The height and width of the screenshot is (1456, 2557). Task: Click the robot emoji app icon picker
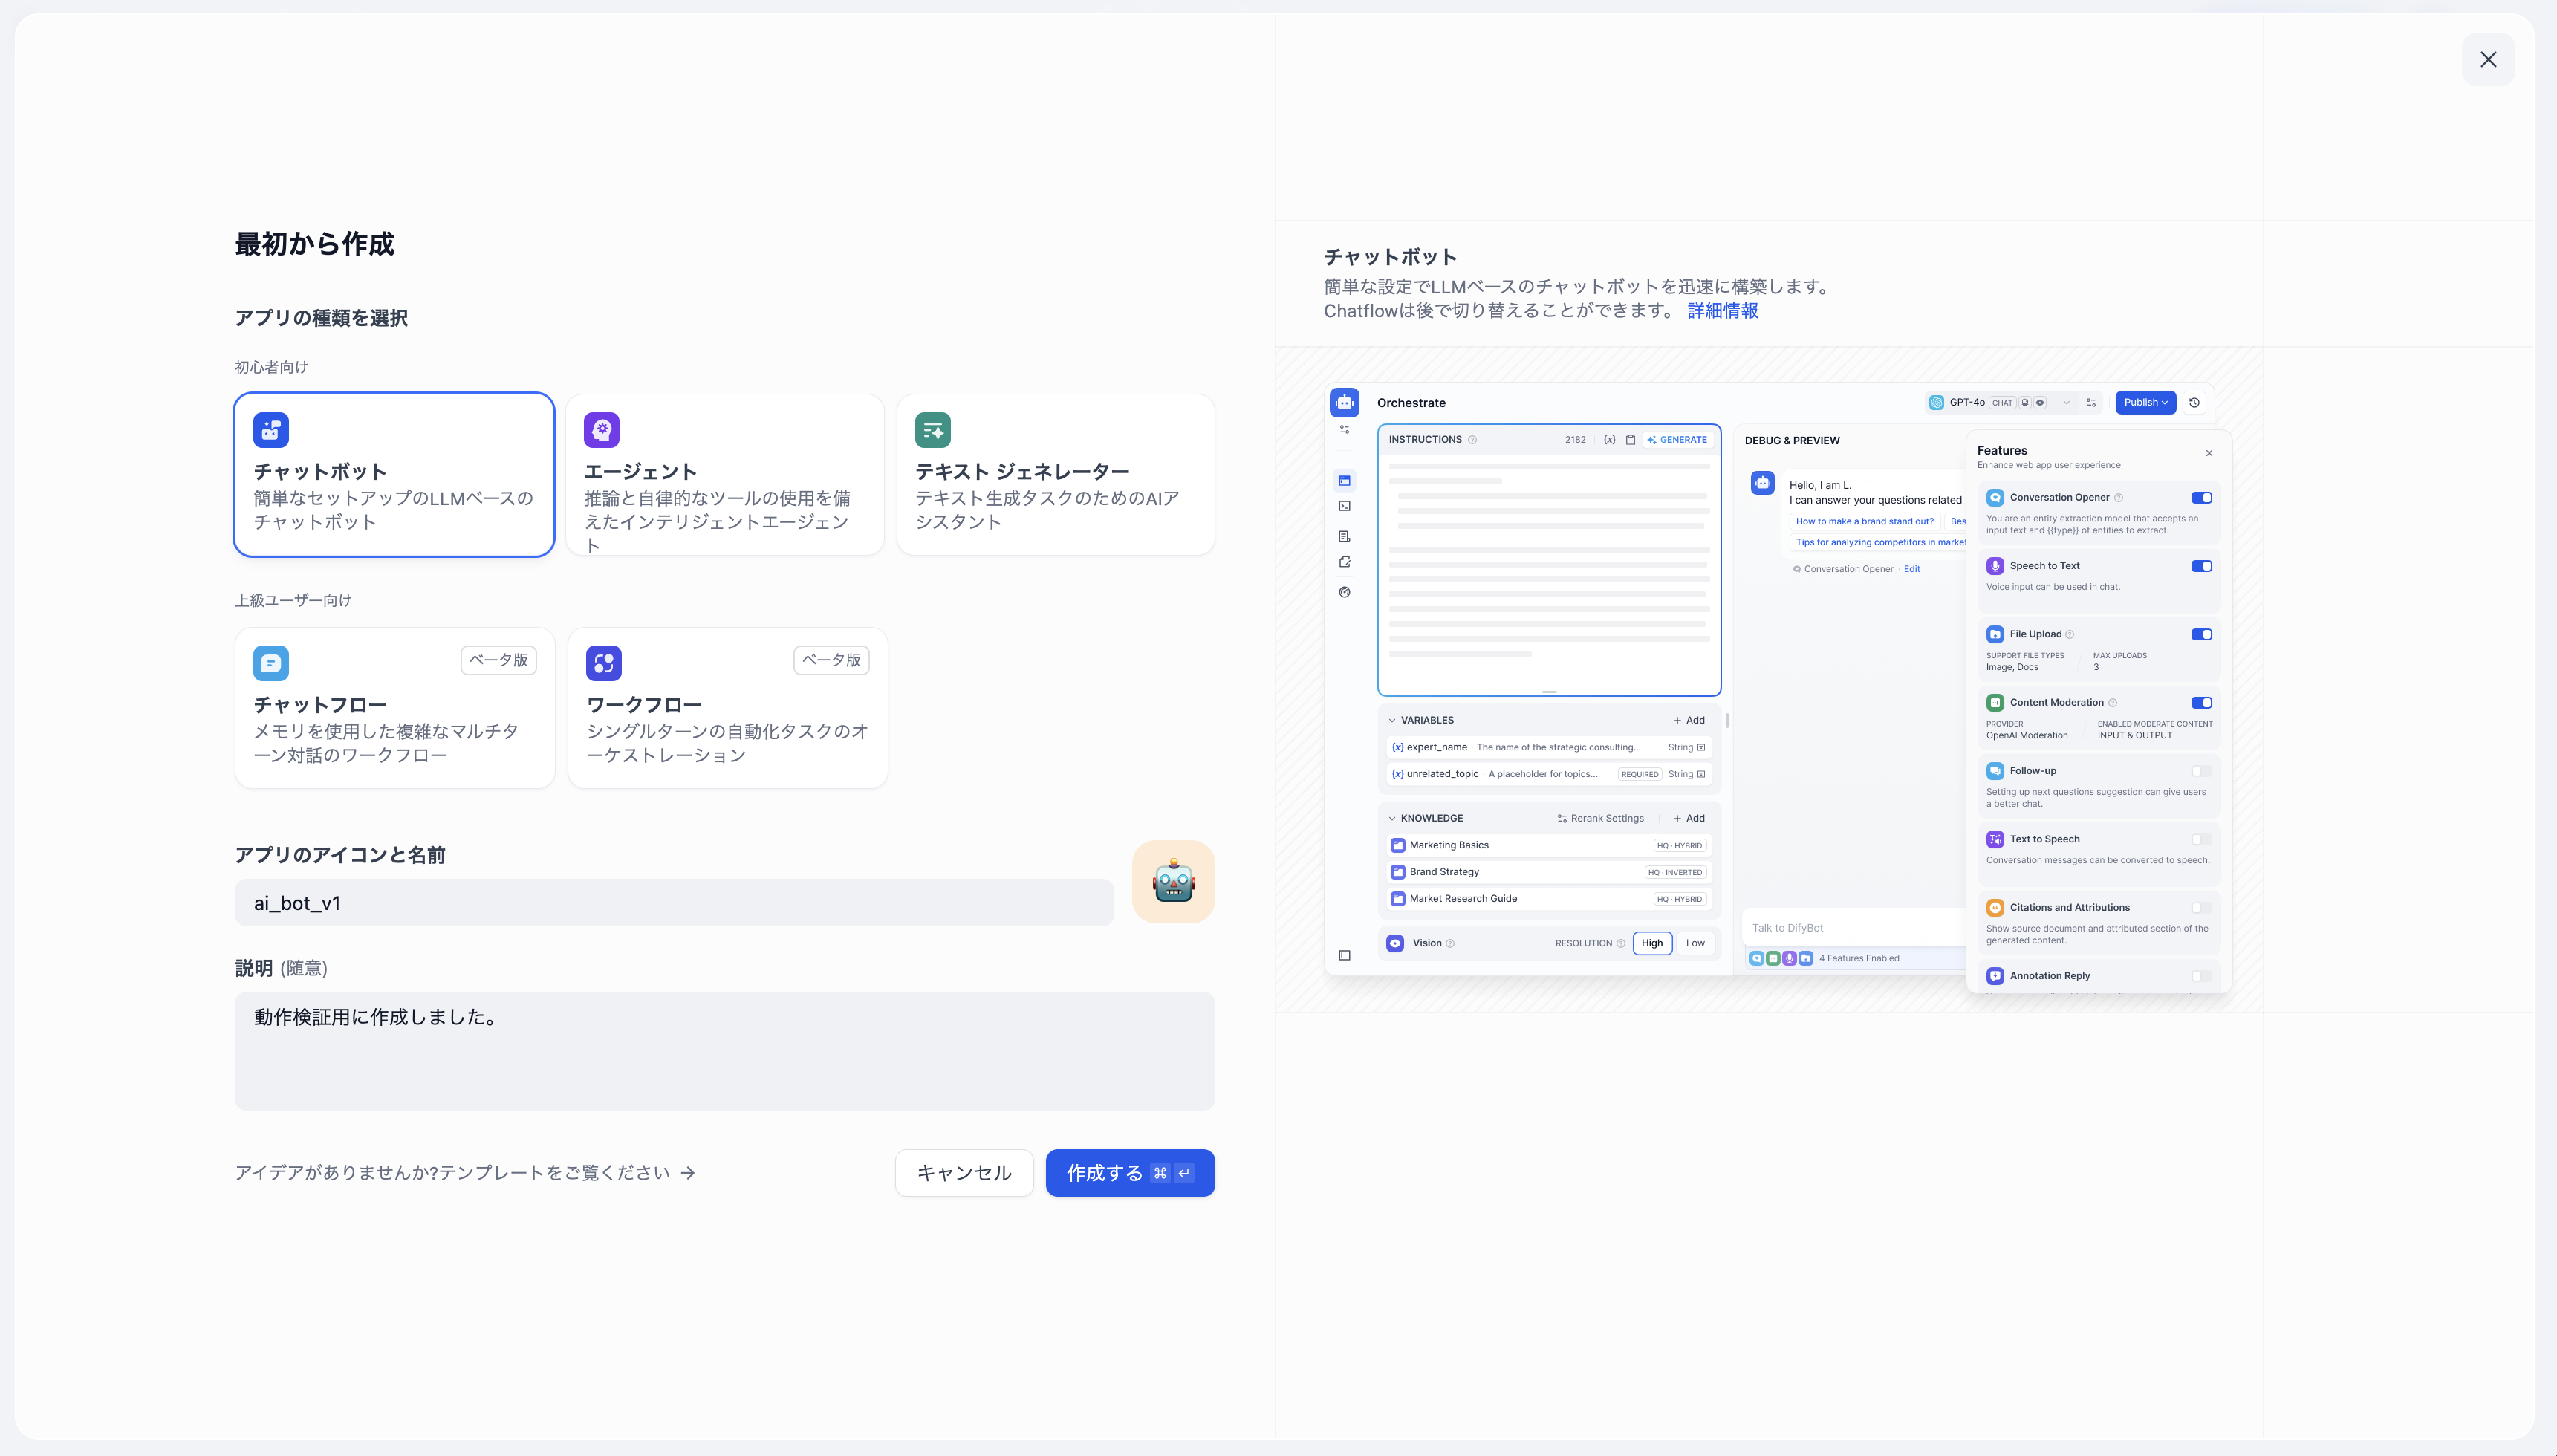point(1173,881)
